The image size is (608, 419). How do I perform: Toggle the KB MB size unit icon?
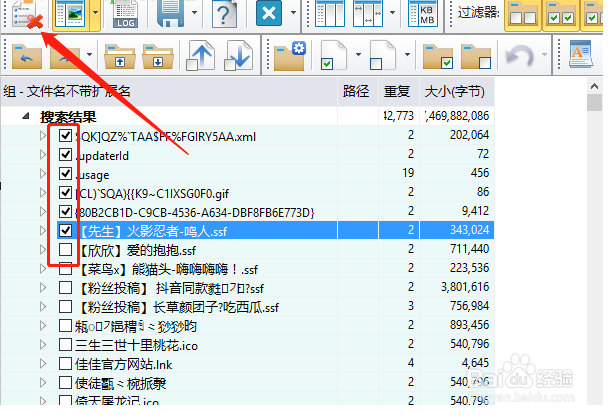click(x=424, y=14)
